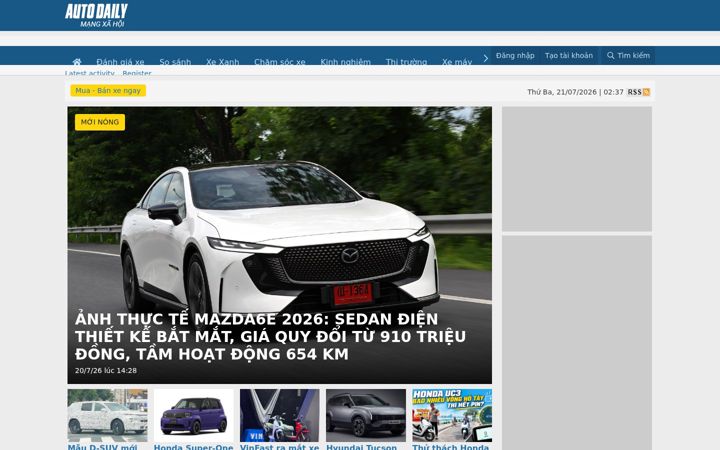Screen dimensions: 720x450
Task: Click the MỚI NÓNG badge
Action: pos(100,122)
